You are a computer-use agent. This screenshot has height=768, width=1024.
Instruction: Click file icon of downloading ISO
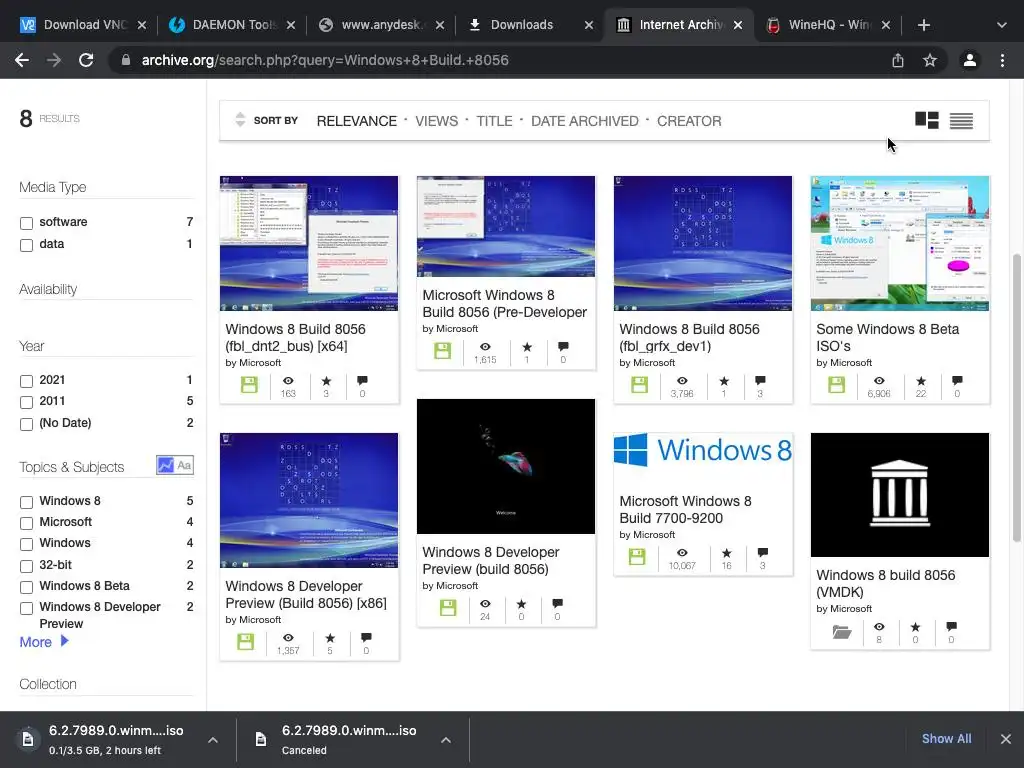coord(27,739)
